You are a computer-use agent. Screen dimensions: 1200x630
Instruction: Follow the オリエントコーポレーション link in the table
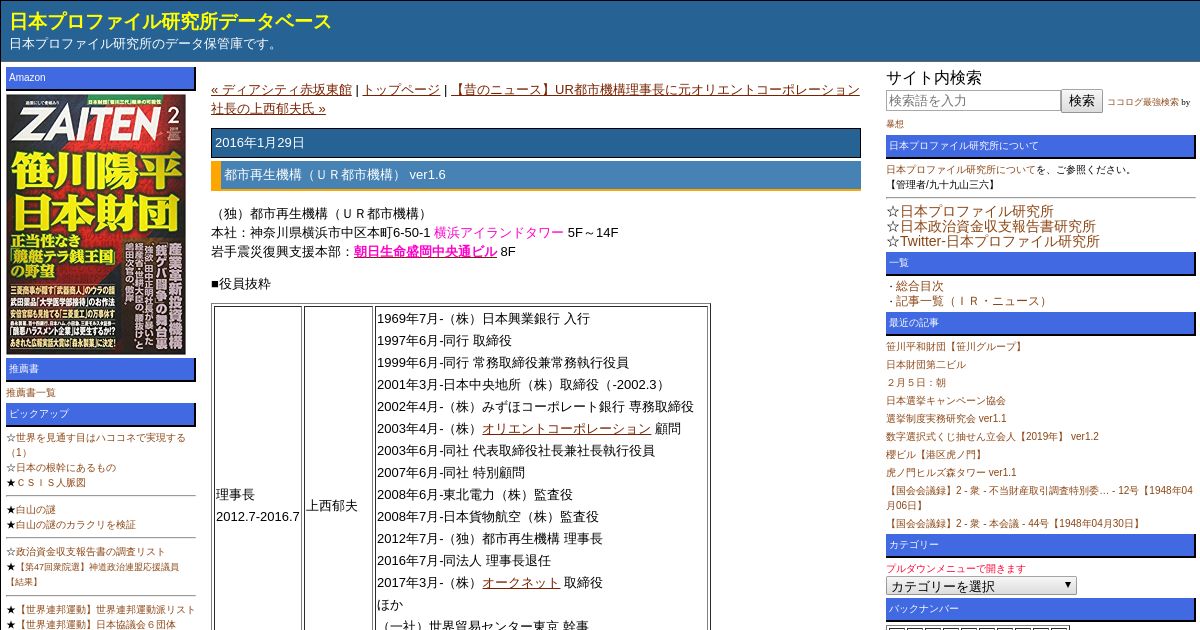pos(566,428)
